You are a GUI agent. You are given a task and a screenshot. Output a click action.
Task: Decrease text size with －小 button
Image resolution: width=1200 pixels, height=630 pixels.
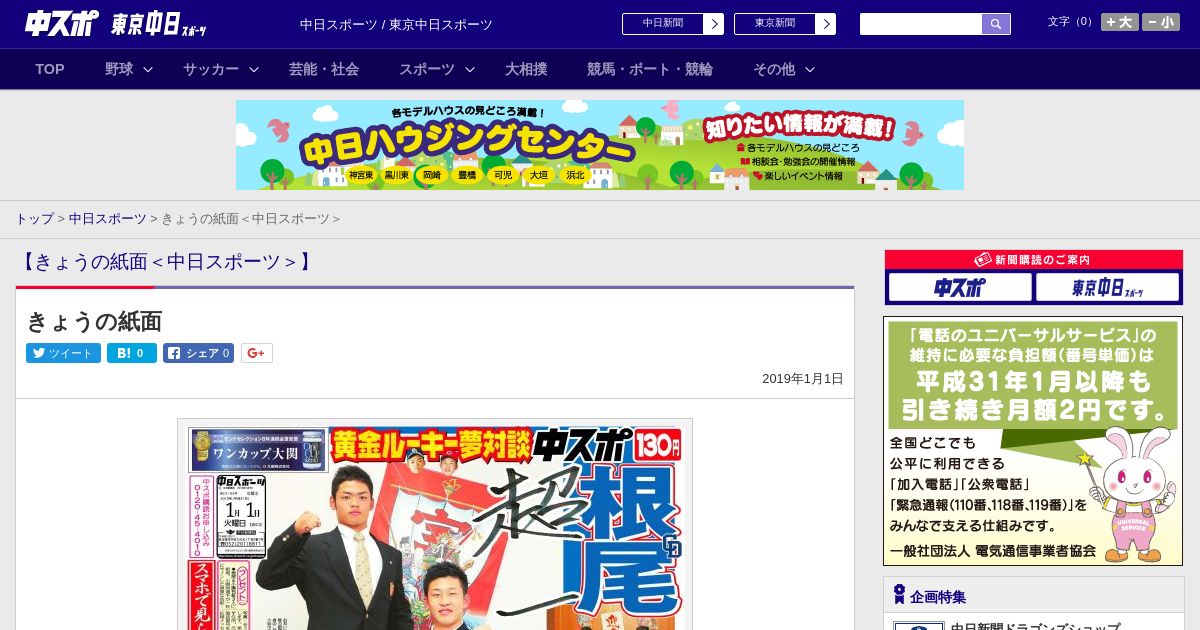coord(1161,22)
